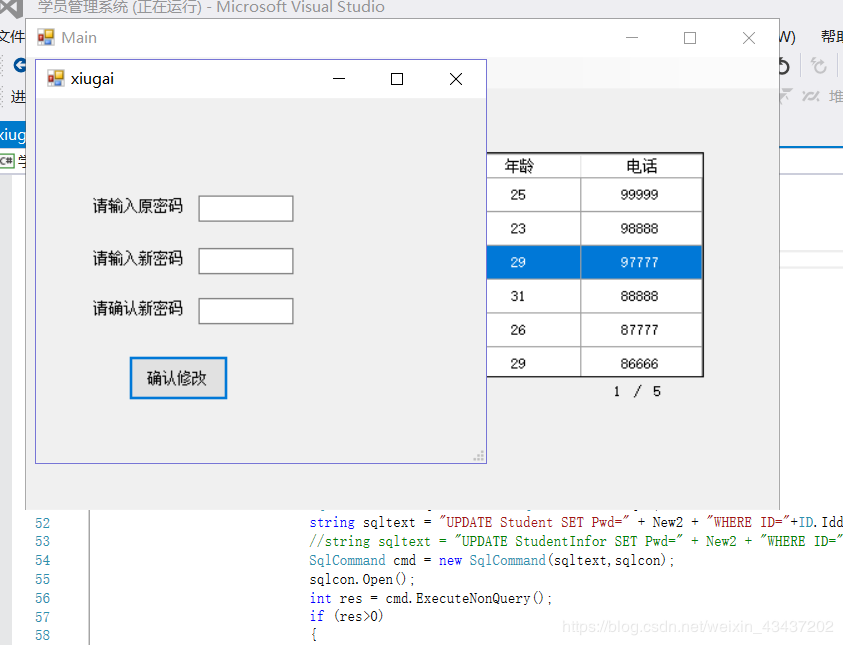
Task: Select the age cell 31
Action: pyautogui.click(x=533, y=296)
